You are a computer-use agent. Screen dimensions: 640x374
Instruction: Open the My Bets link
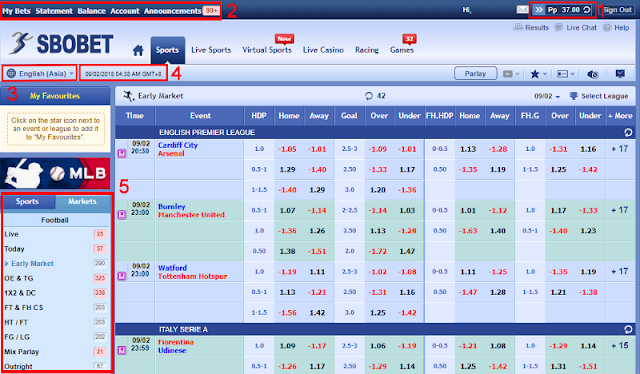[17, 11]
